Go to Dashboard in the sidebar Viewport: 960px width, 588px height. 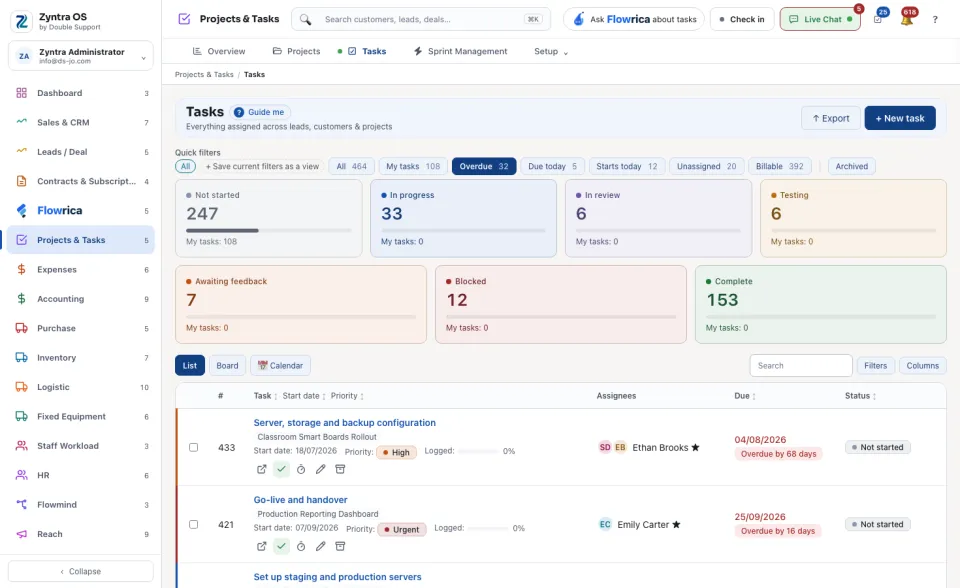81,93
